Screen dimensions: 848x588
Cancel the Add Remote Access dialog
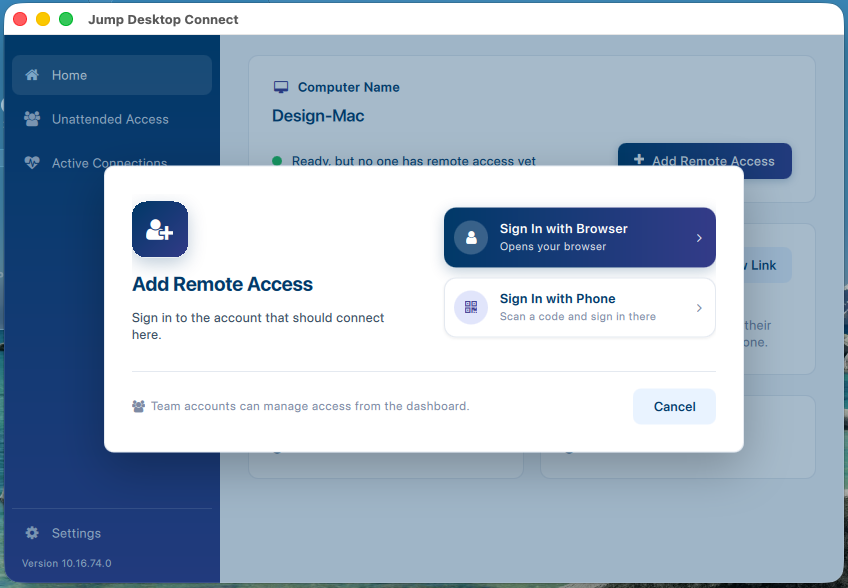tap(674, 406)
